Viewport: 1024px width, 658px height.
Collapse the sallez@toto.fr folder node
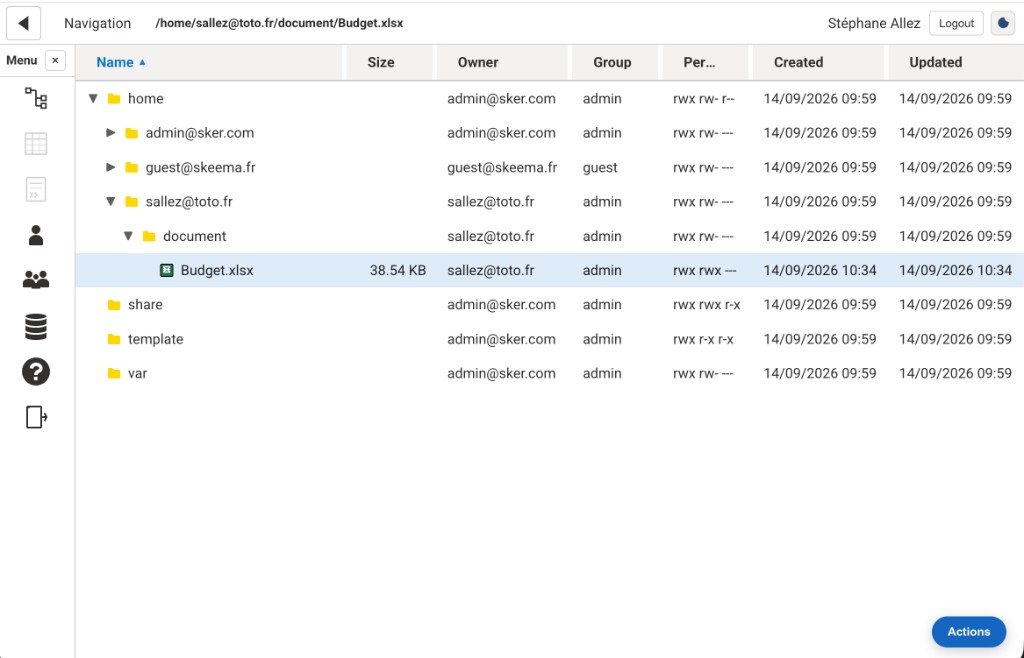pyautogui.click(x=111, y=202)
